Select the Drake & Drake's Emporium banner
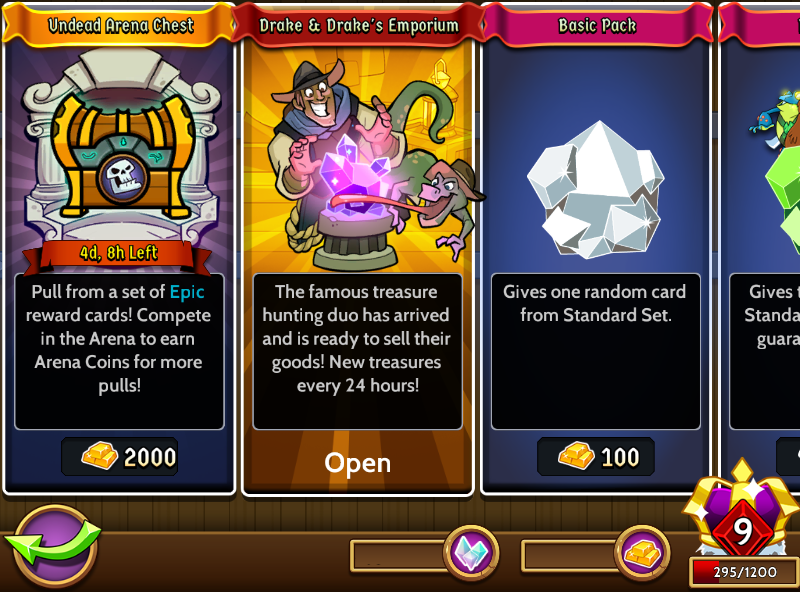 [359, 25]
